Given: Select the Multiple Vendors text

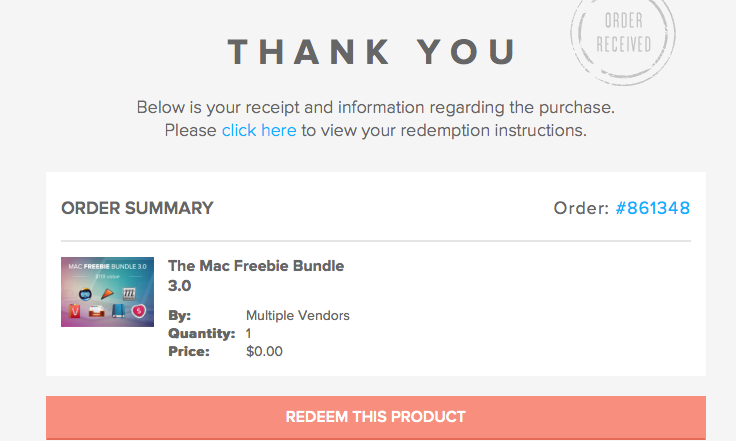Looking at the screenshot, I should pos(298,316).
